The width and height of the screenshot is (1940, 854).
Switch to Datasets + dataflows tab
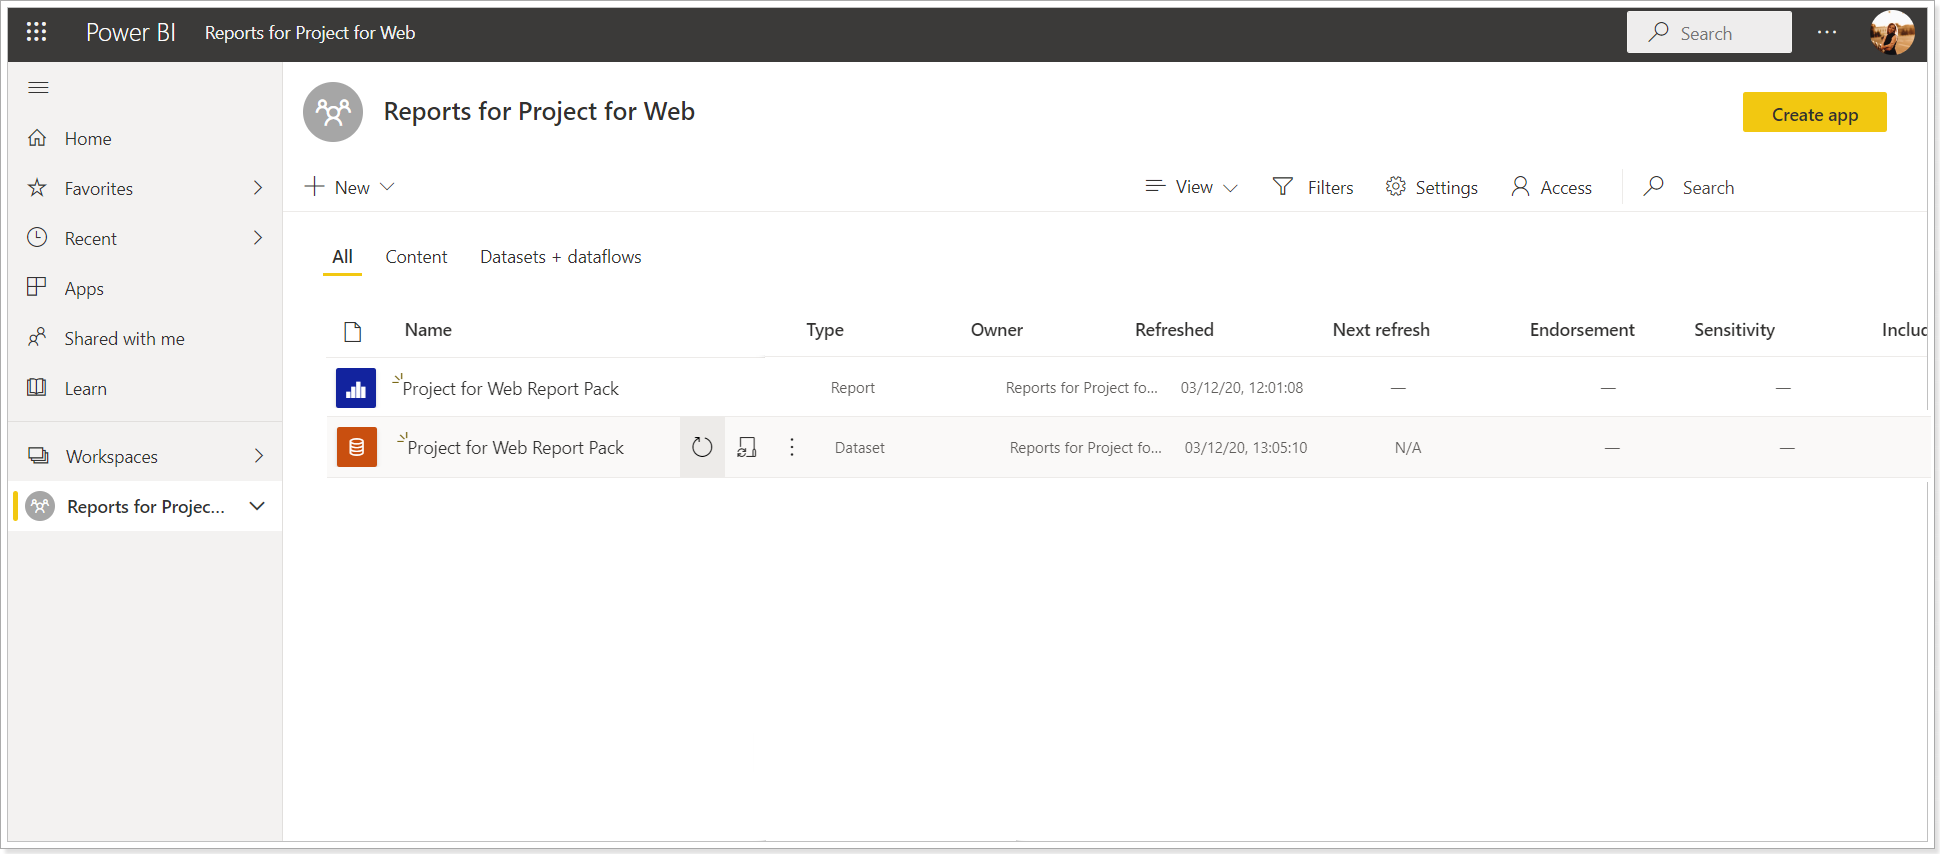tap(561, 257)
